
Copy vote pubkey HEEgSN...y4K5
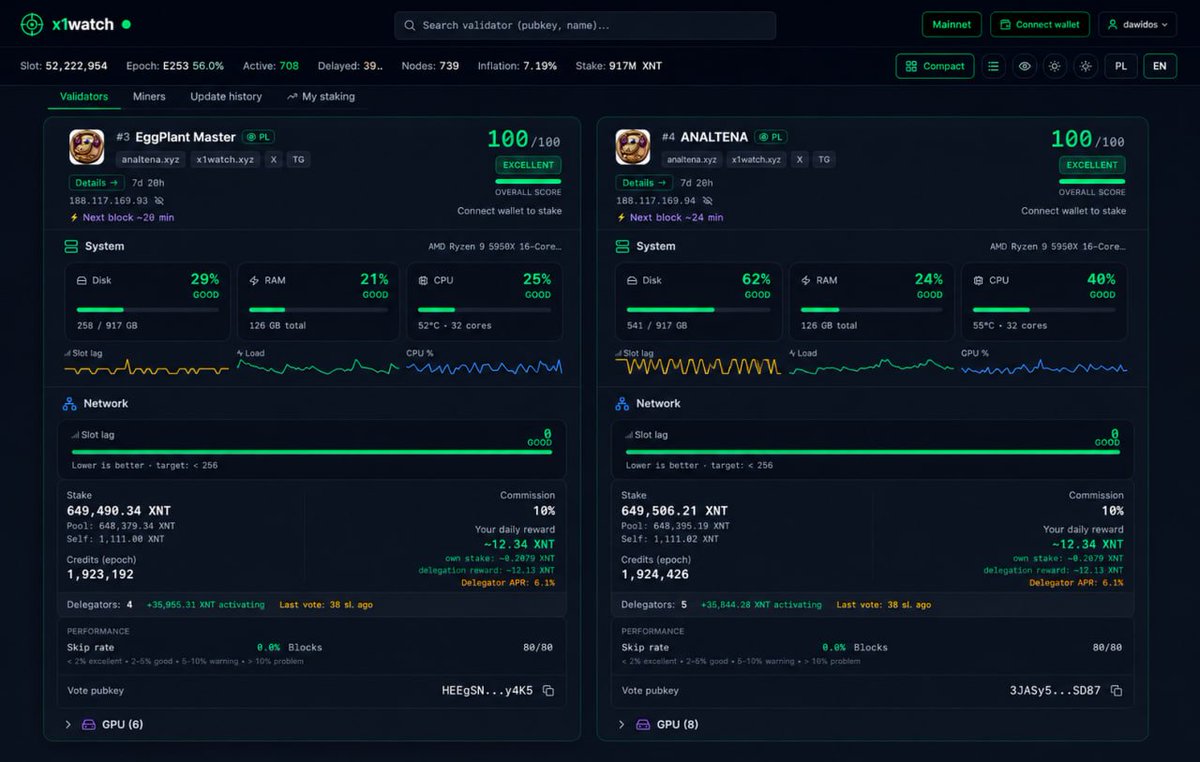tap(548, 691)
